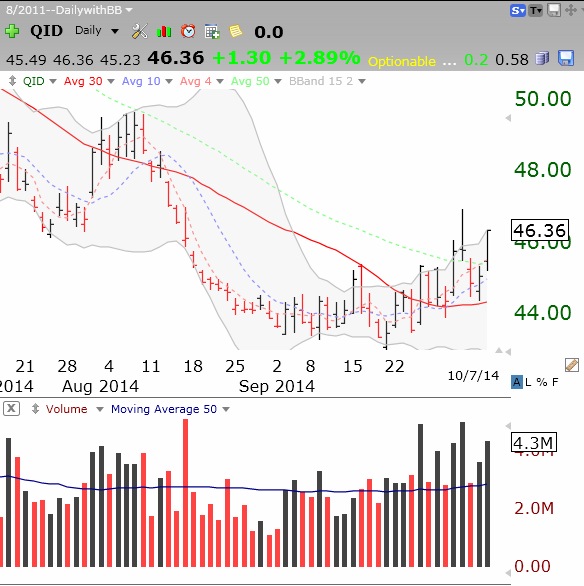
Task: Click the 46.36 last price value
Action: point(176,58)
